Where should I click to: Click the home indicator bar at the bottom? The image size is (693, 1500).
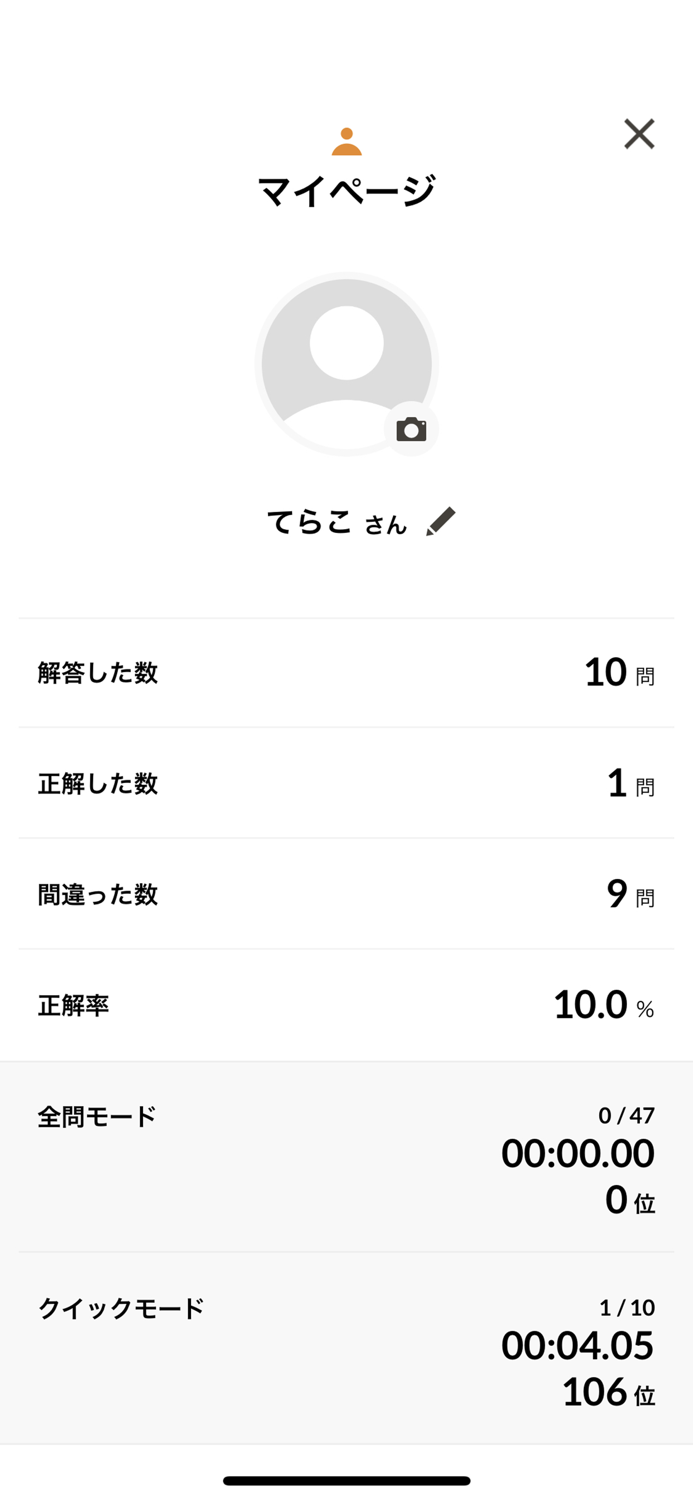coord(347,1480)
